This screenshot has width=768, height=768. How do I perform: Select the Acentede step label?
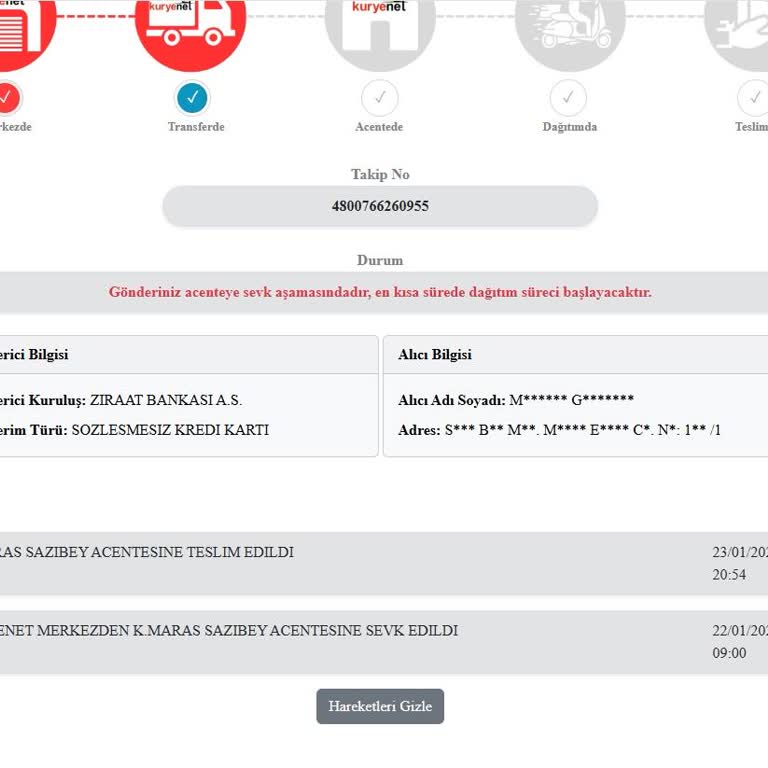pyautogui.click(x=379, y=126)
